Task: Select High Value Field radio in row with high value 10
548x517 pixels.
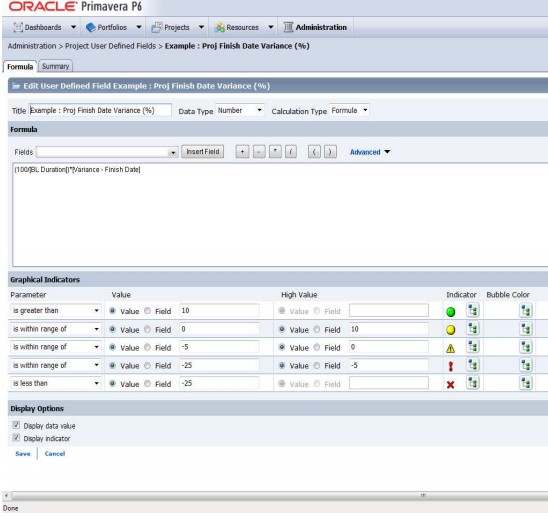Action: click(x=317, y=329)
